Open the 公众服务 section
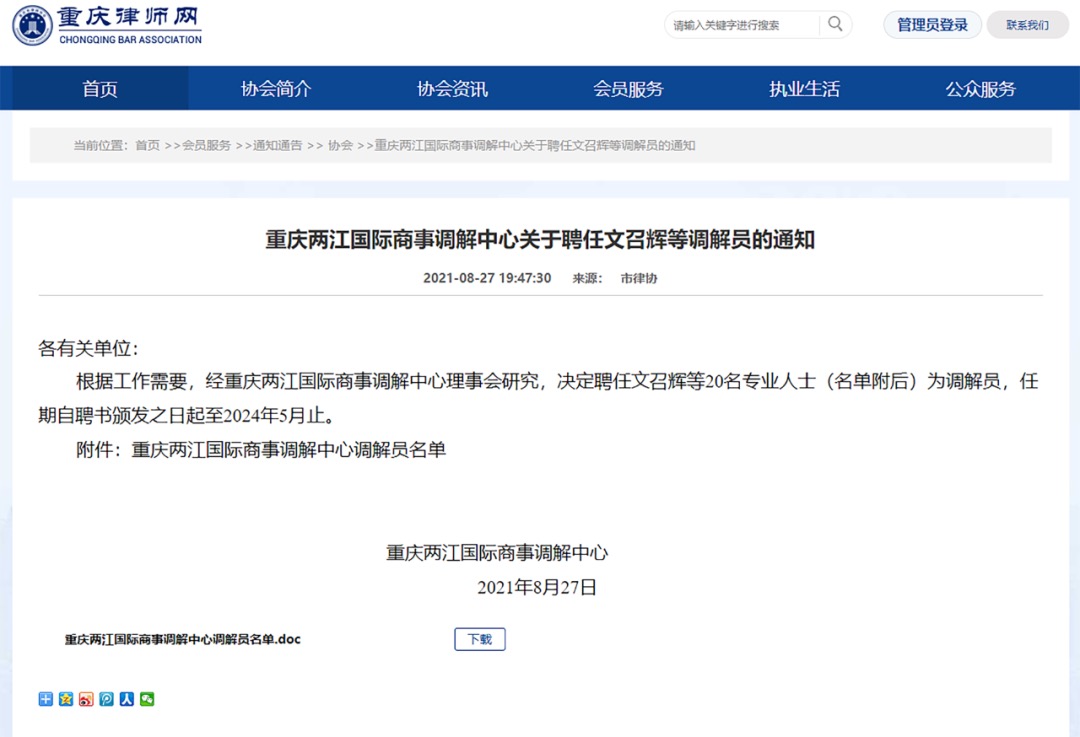Image resolution: width=1080 pixels, height=737 pixels. pyautogui.click(x=979, y=89)
